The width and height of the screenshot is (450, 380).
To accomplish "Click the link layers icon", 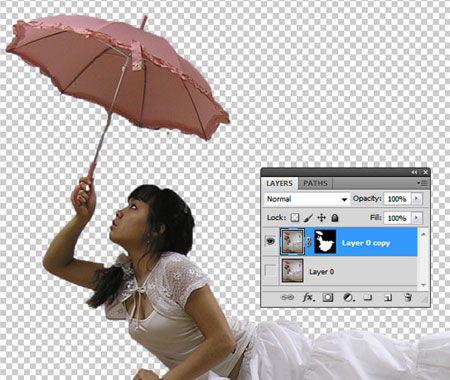I will point(287,297).
